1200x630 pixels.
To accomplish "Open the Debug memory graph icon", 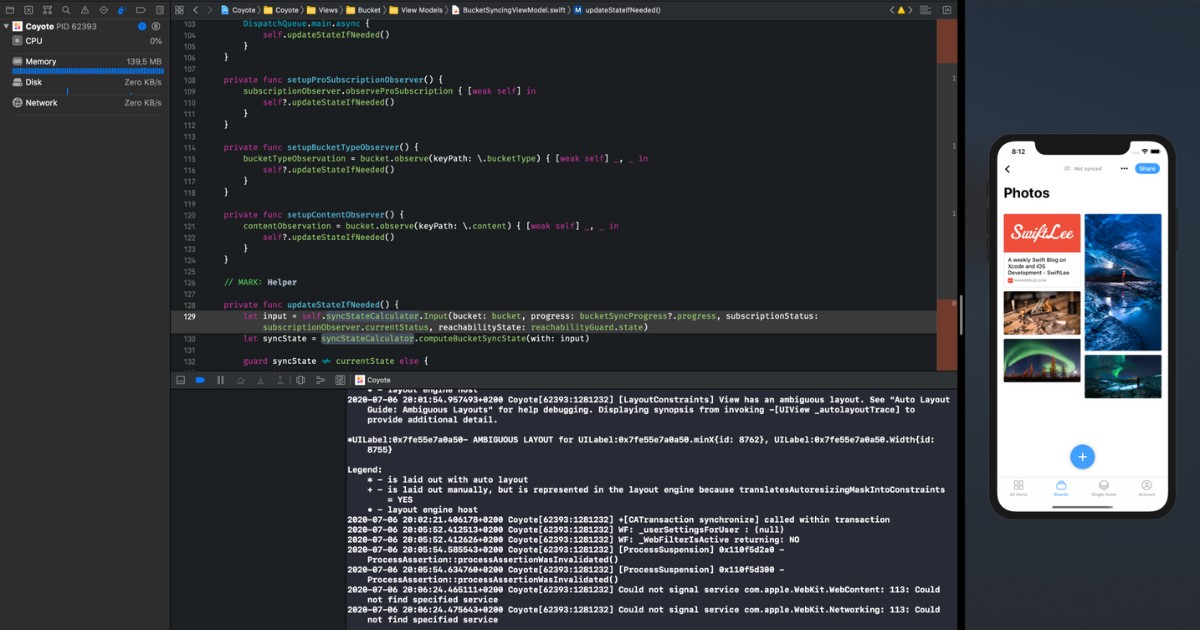I will [322, 379].
